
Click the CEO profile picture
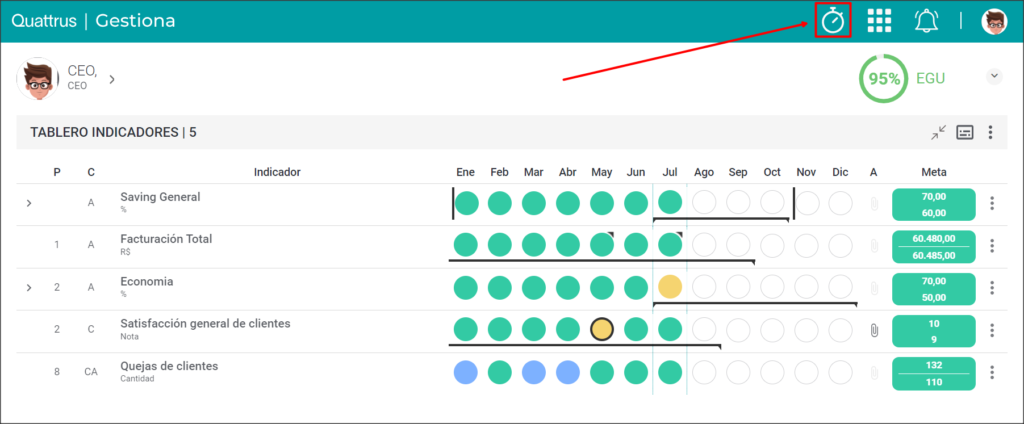pos(38,78)
